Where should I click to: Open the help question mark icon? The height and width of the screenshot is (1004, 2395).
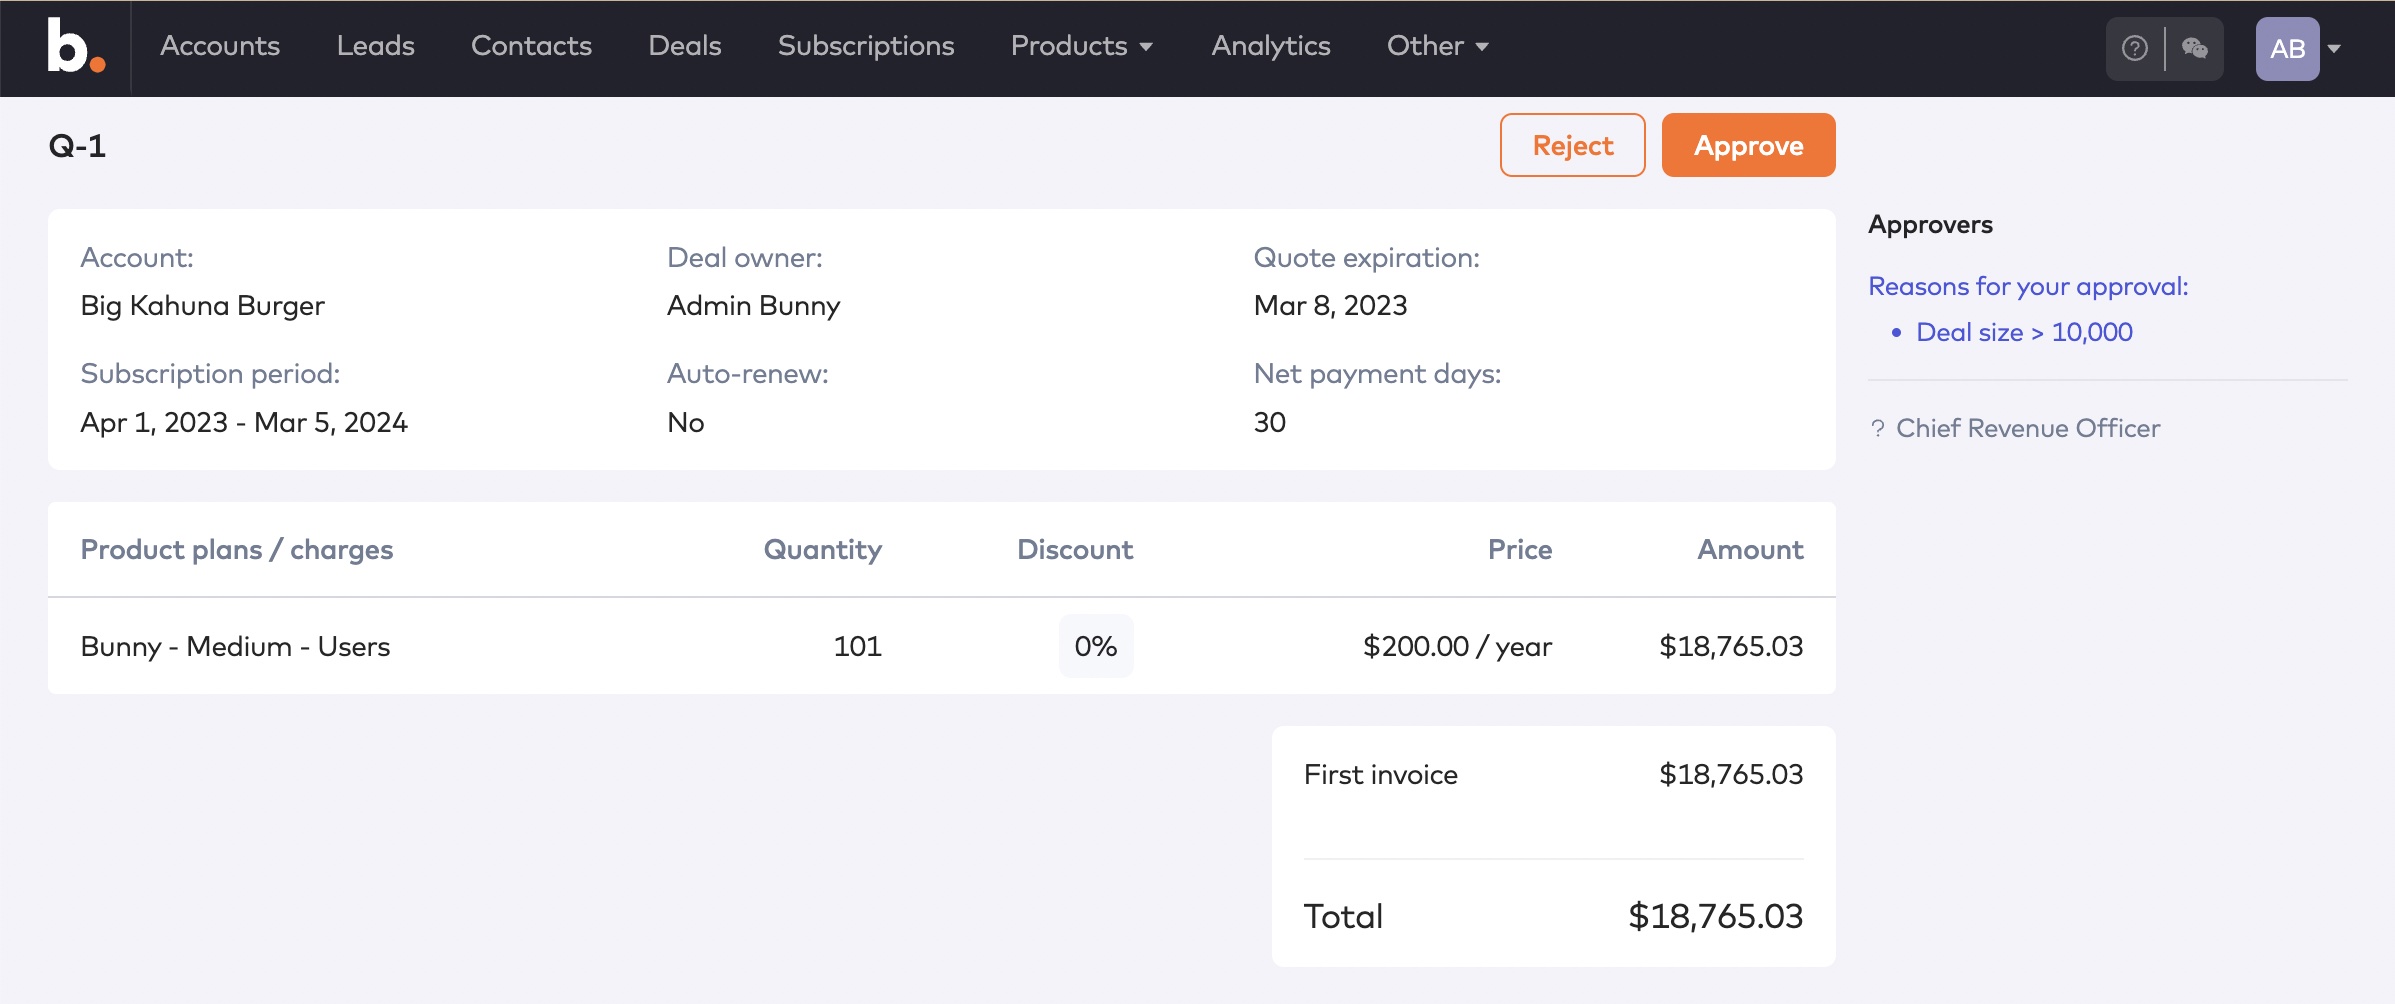point(2135,48)
